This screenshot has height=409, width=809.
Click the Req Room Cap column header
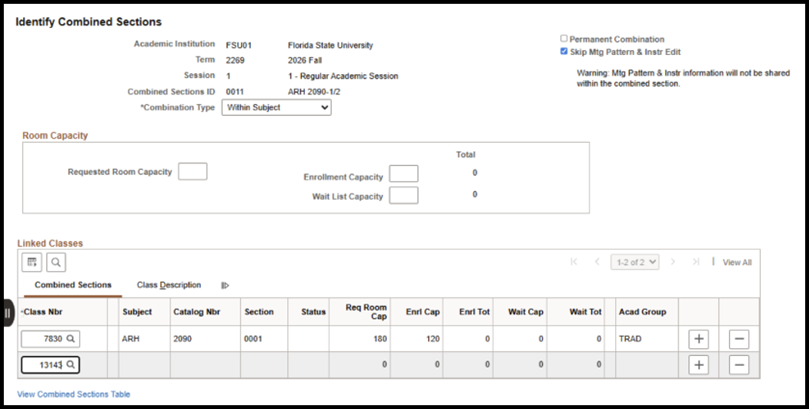coord(366,312)
